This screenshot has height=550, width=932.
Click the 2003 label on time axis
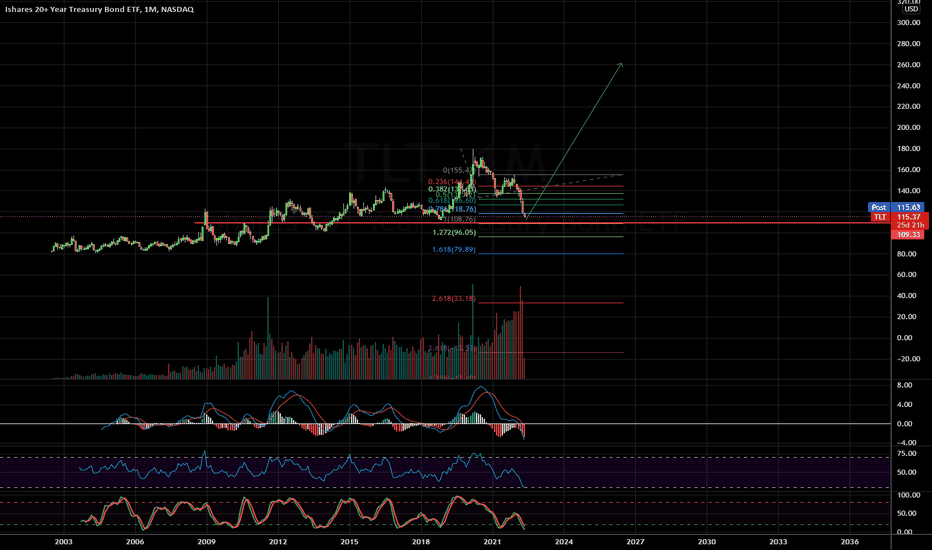pos(63,542)
